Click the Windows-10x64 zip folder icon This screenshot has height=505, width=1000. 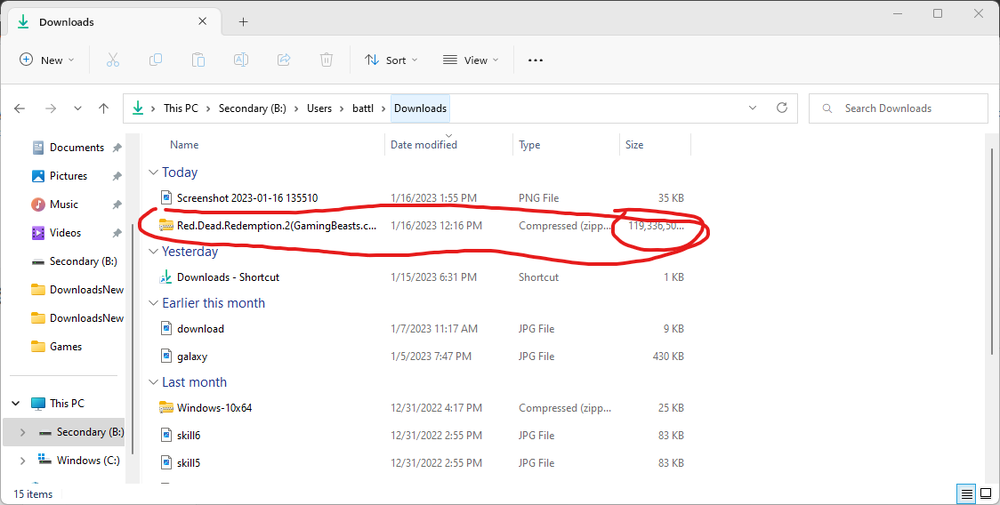(x=166, y=407)
